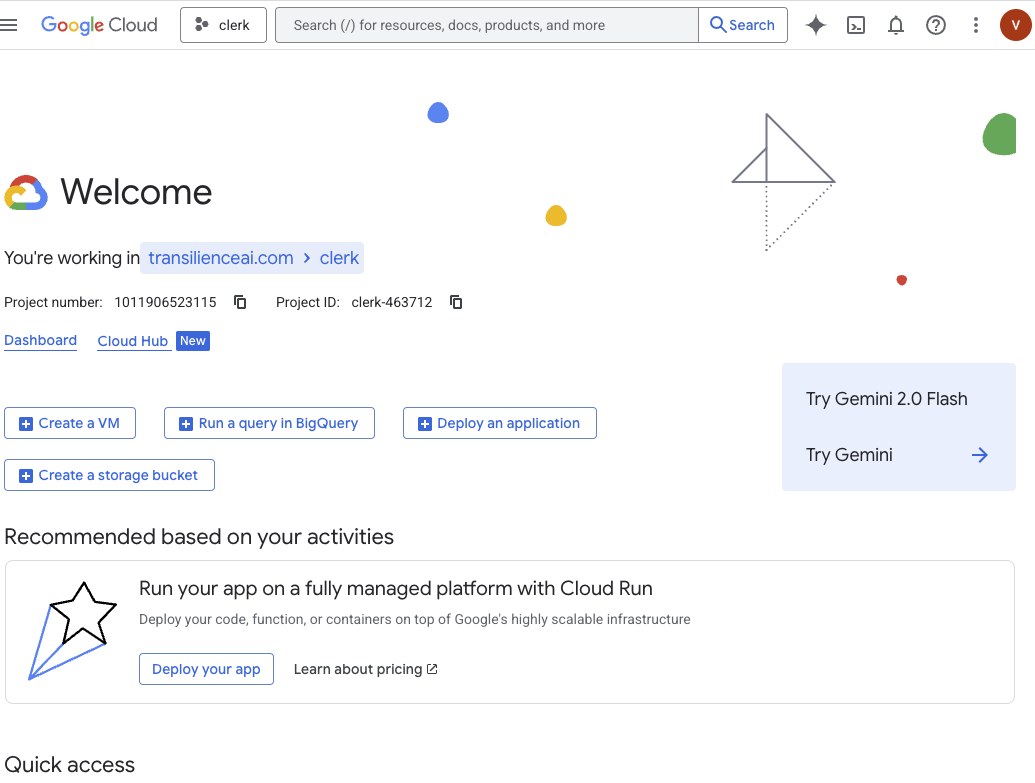Click the New badge beside Cloud Hub
1035x783 pixels.
click(x=193, y=341)
